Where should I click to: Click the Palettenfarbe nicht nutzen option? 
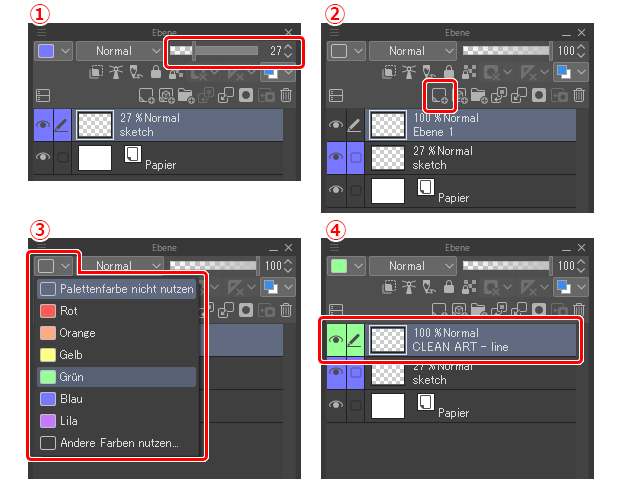pos(117,289)
